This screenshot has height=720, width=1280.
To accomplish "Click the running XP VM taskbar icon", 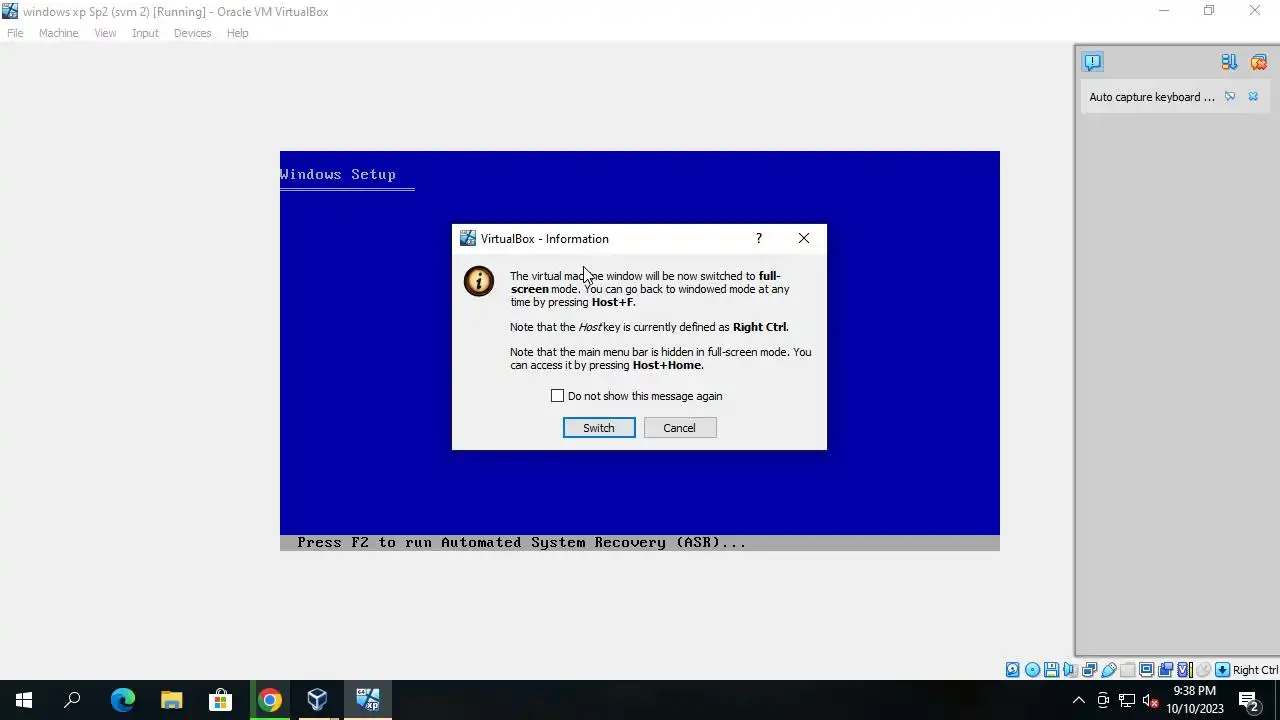I will click(x=367, y=700).
